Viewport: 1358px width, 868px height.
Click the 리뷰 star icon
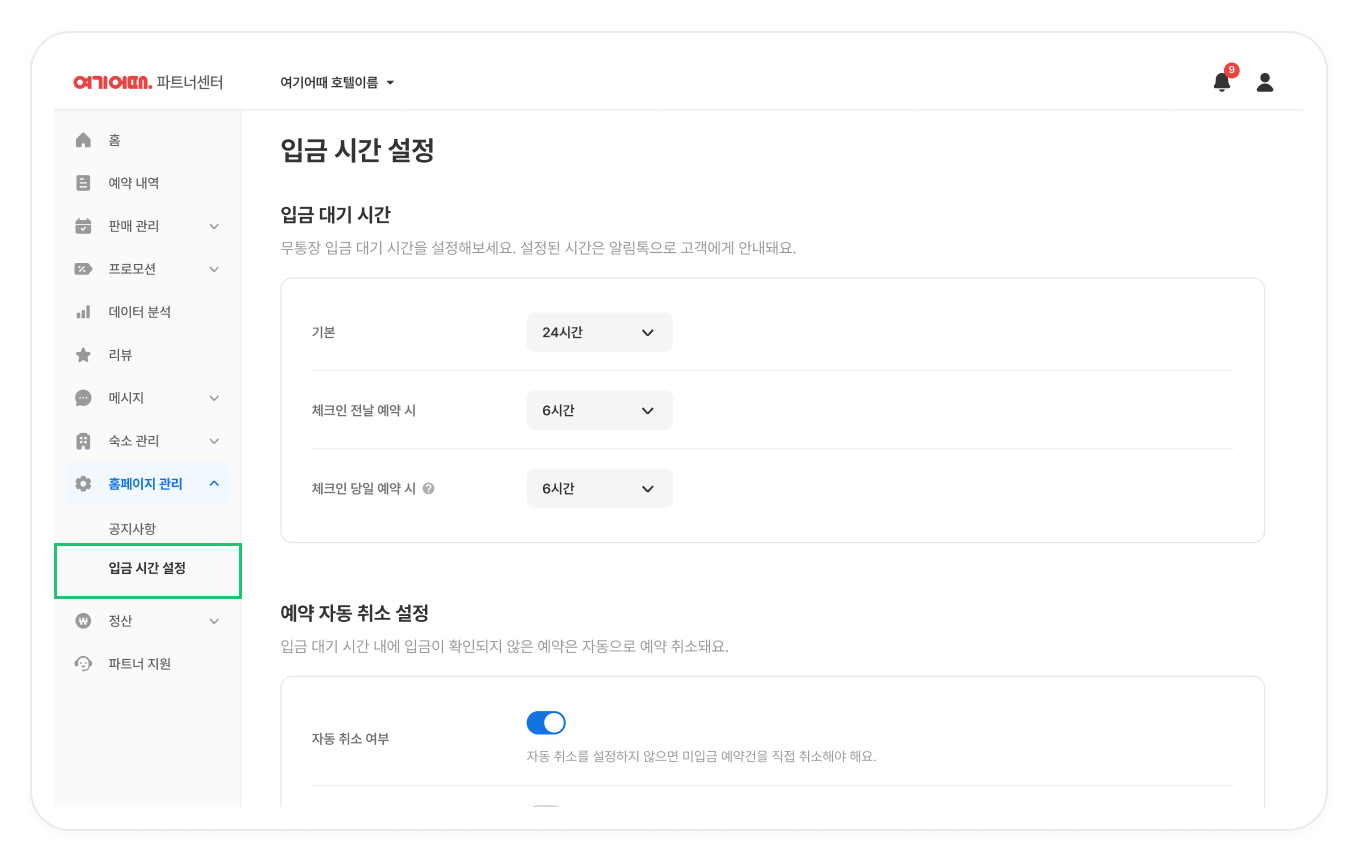[84, 355]
